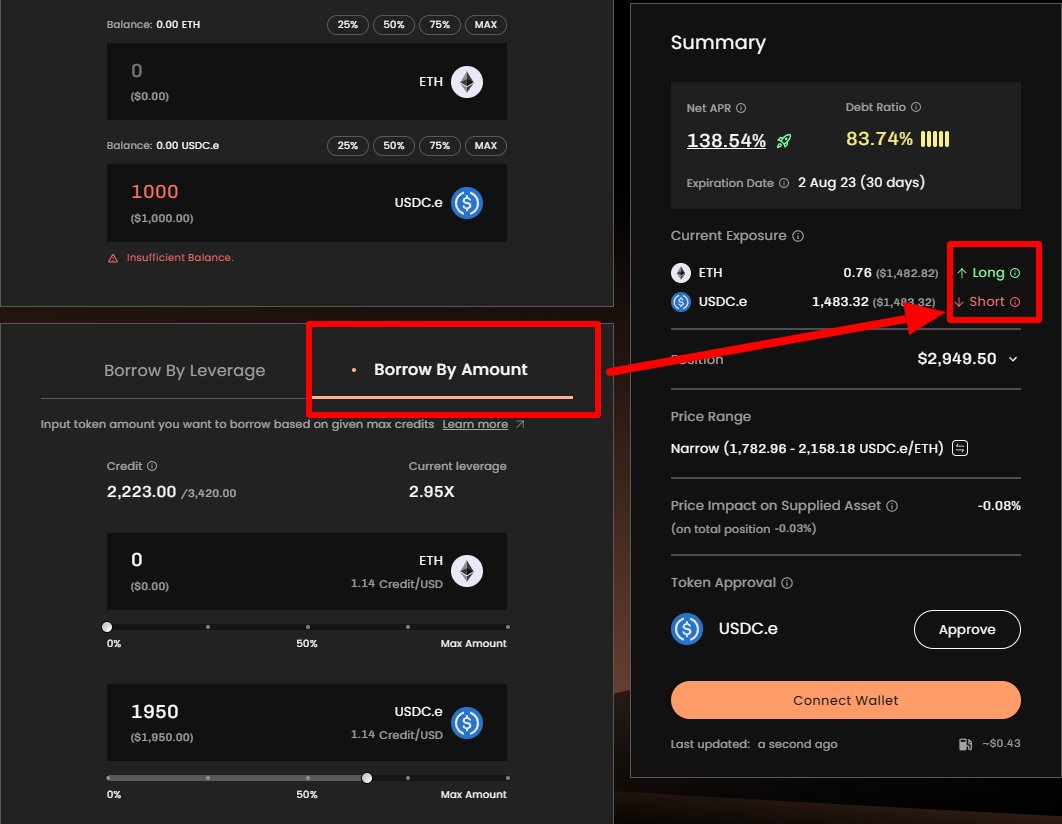Toggle the Long indicator for ETH exposure
This screenshot has height=824, width=1062.
coord(986,272)
